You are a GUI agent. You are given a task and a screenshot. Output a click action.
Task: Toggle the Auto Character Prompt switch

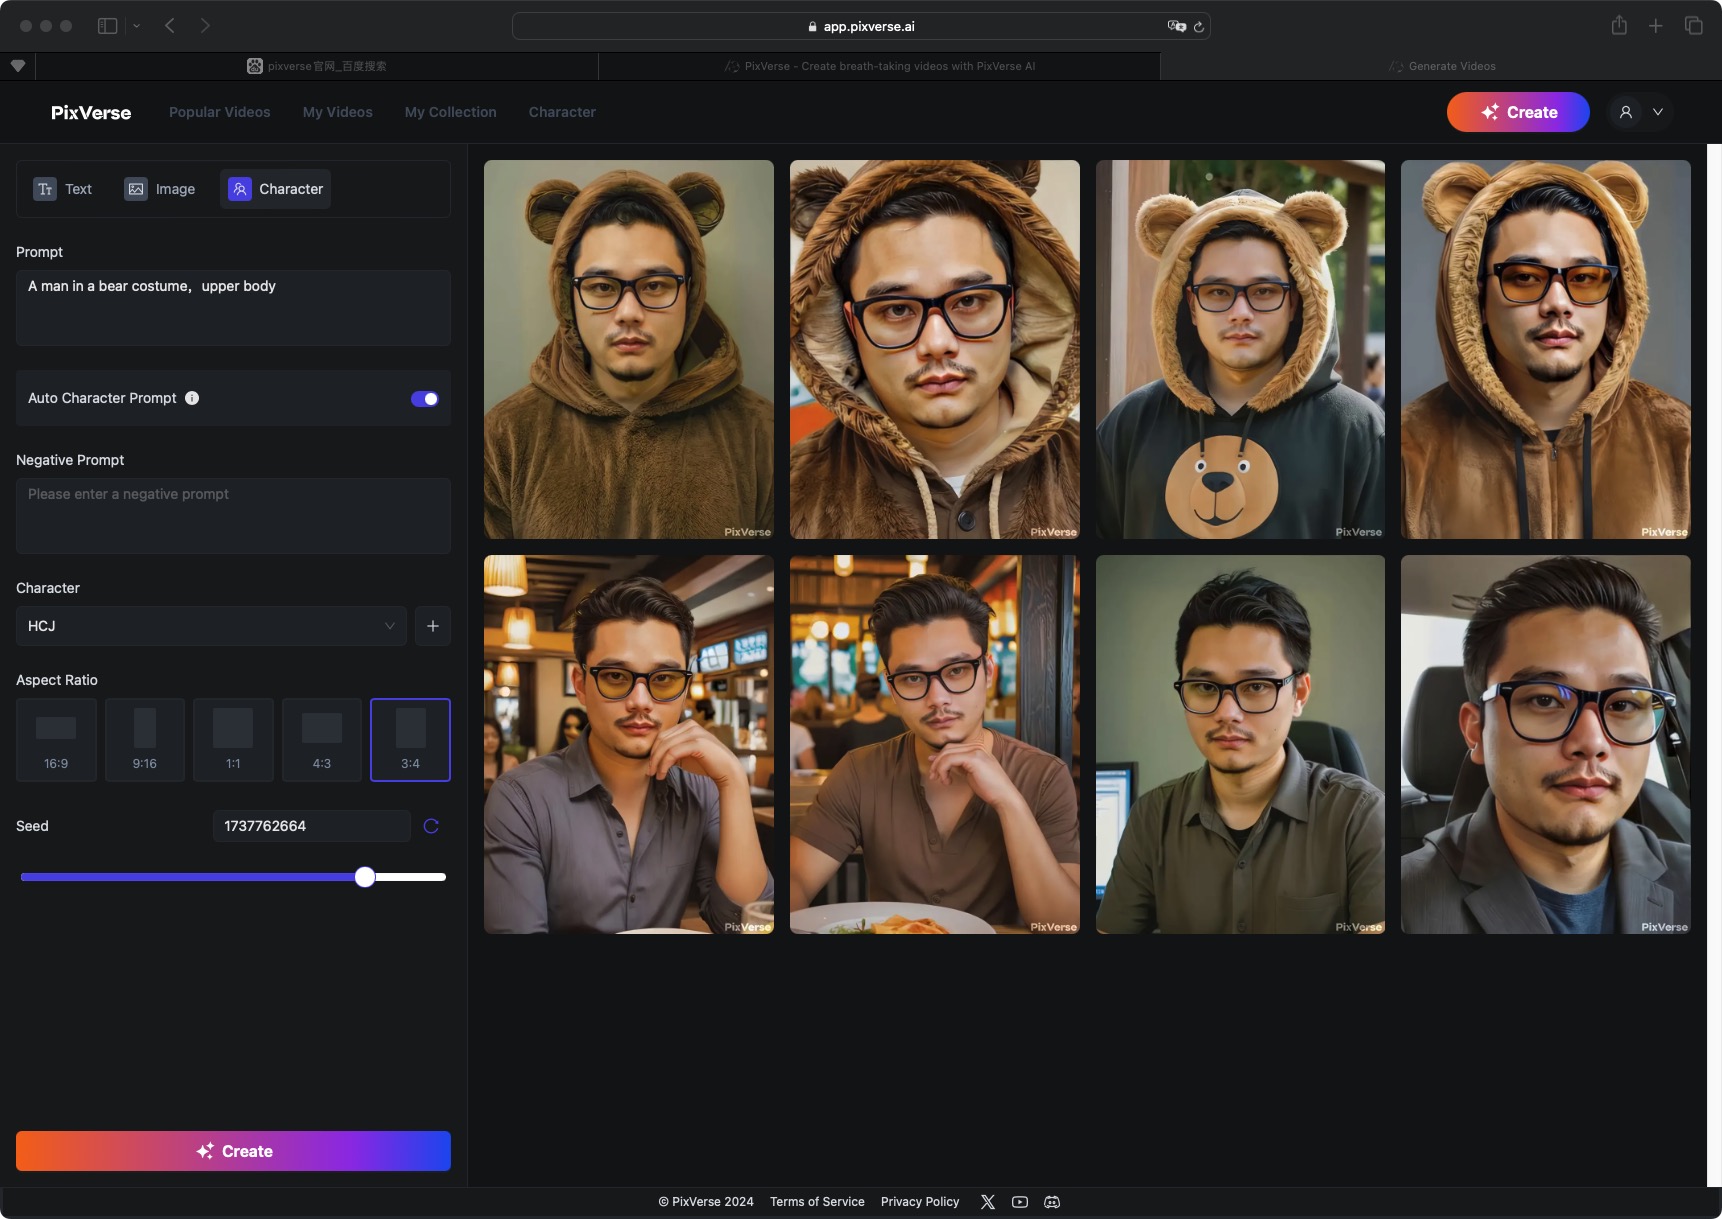424,399
